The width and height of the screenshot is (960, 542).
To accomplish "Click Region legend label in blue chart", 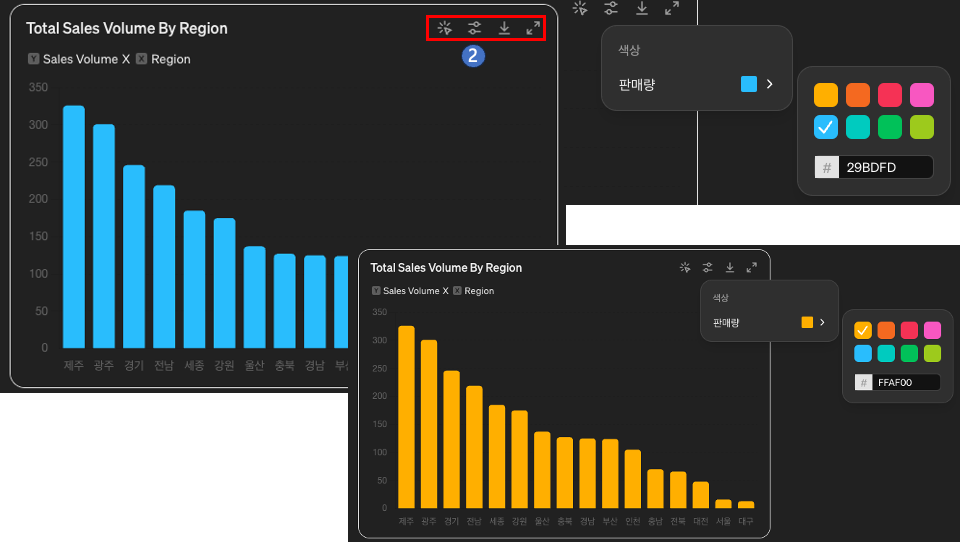I will click(171, 59).
